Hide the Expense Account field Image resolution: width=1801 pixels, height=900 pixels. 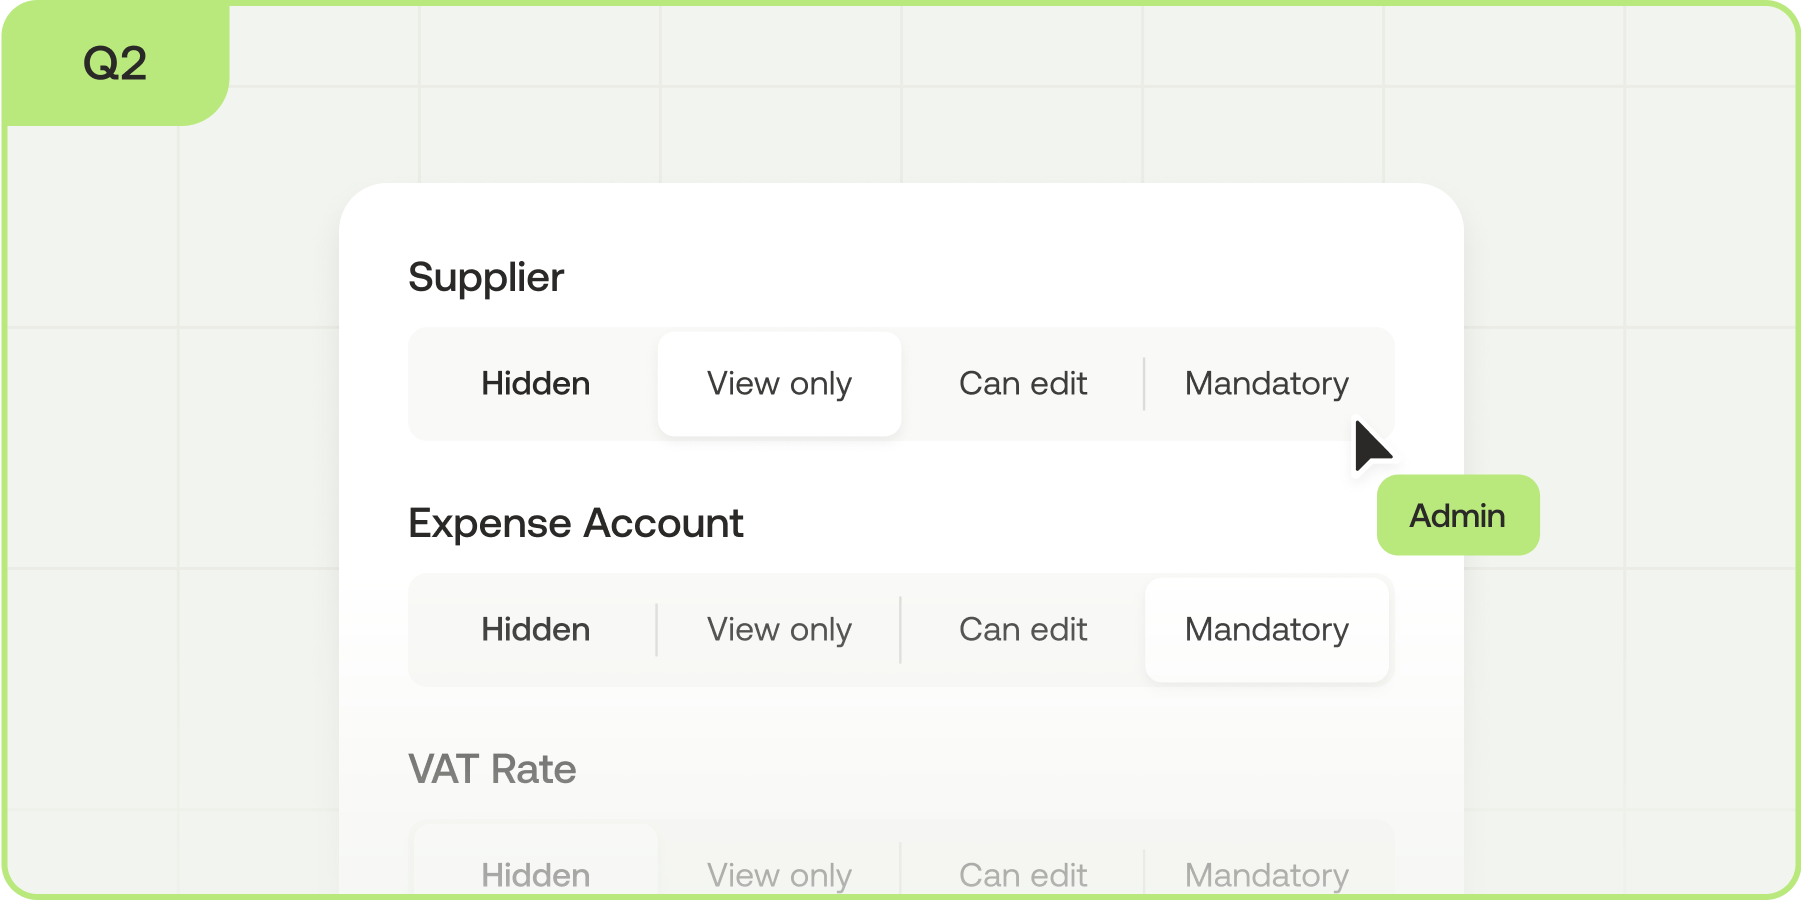pyautogui.click(x=535, y=629)
